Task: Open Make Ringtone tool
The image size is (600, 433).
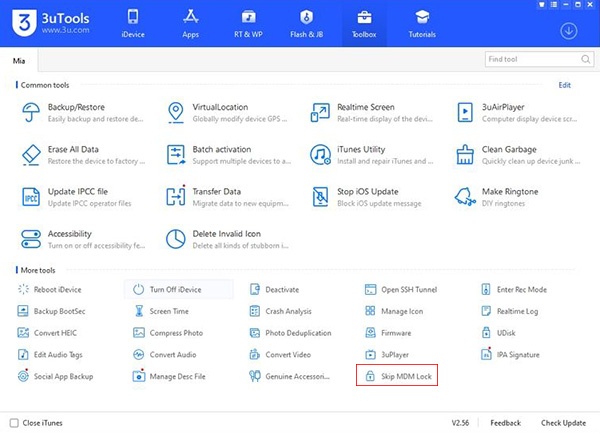Action: pos(497,197)
